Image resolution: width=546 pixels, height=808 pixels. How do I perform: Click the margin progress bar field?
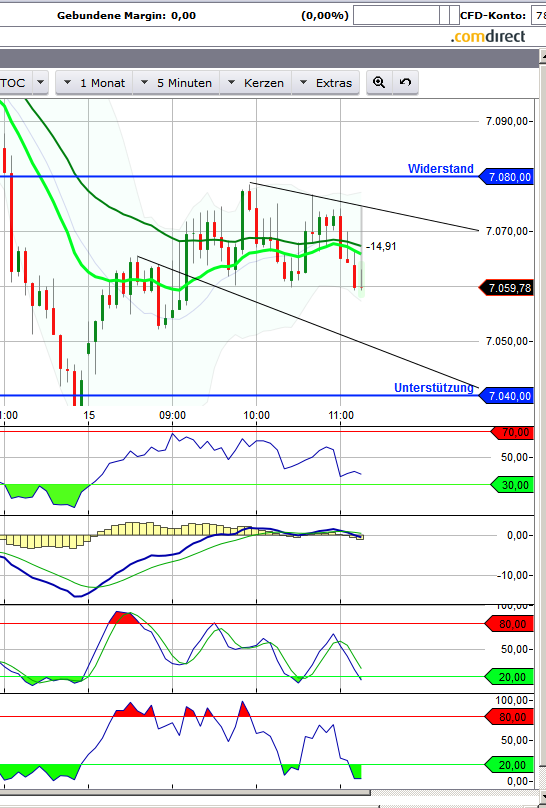click(406, 15)
